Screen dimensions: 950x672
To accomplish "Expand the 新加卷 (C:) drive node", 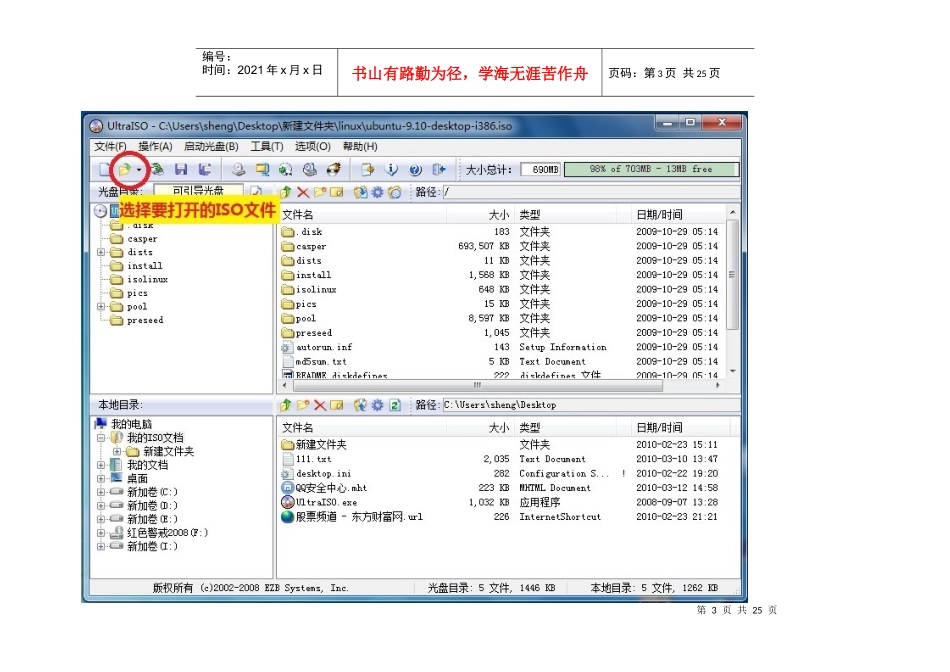I will (101, 492).
